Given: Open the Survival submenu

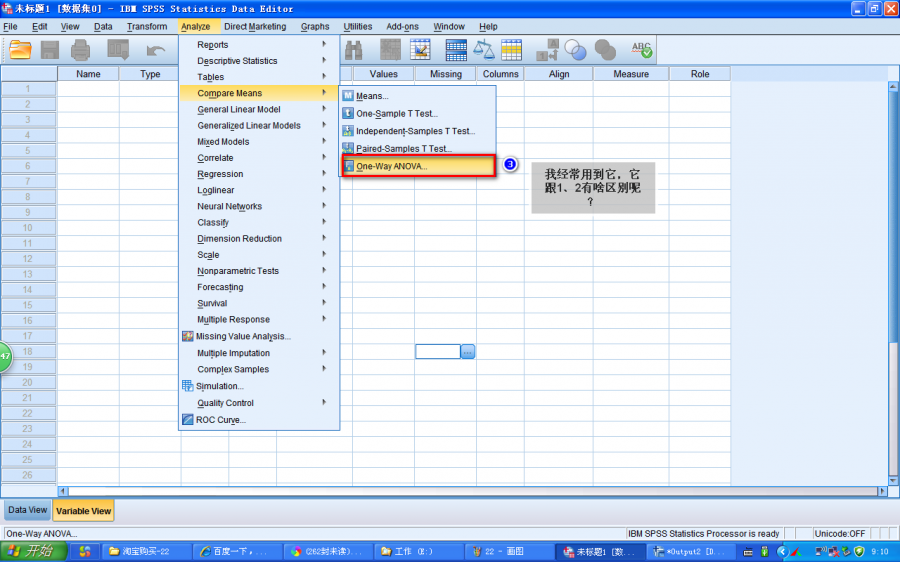Looking at the screenshot, I should pyautogui.click(x=259, y=303).
